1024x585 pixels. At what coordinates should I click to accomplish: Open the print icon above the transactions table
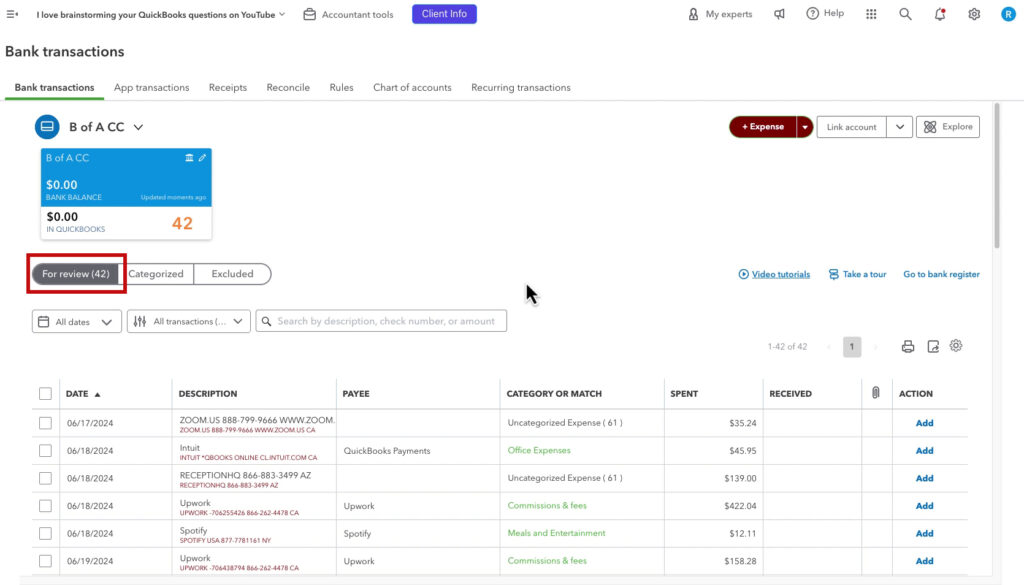coord(908,345)
